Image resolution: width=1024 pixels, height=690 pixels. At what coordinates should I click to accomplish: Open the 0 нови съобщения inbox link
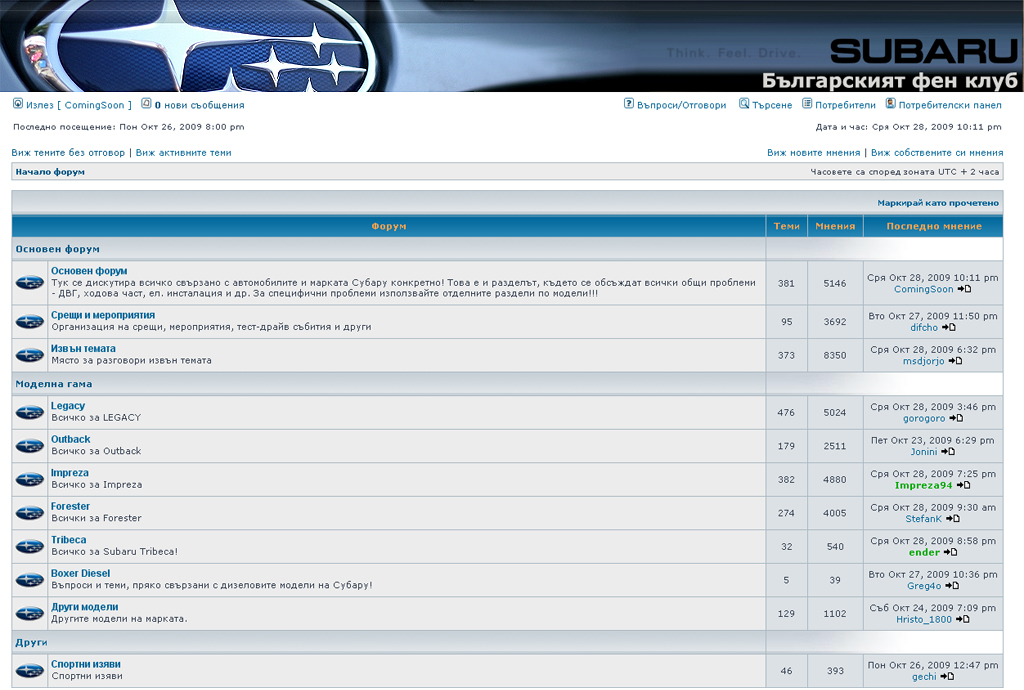point(199,105)
